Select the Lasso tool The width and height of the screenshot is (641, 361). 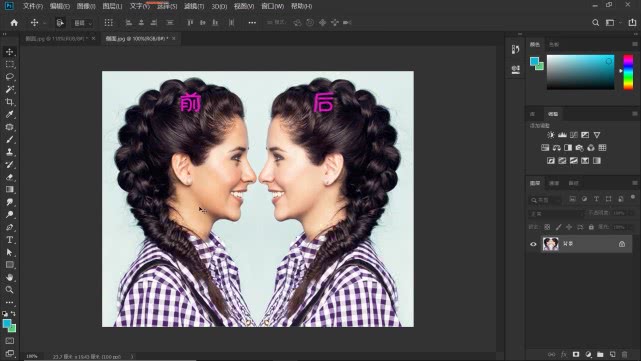pyautogui.click(x=9, y=76)
